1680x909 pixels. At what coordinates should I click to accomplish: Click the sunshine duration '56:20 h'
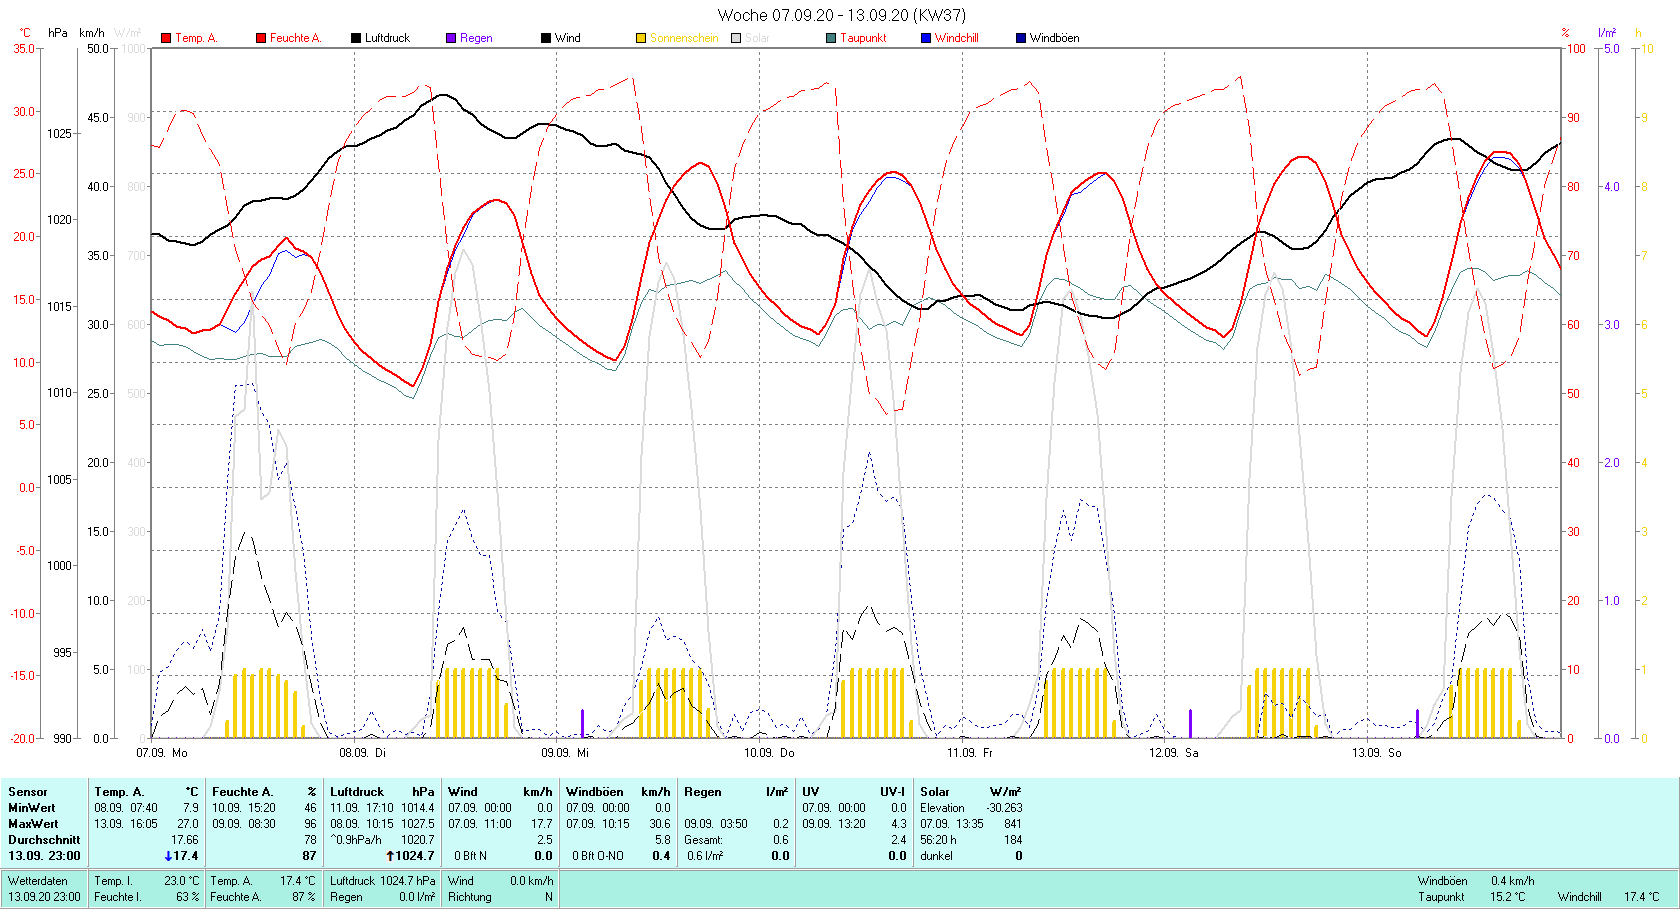pyautogui.click(x=938, y=840)
